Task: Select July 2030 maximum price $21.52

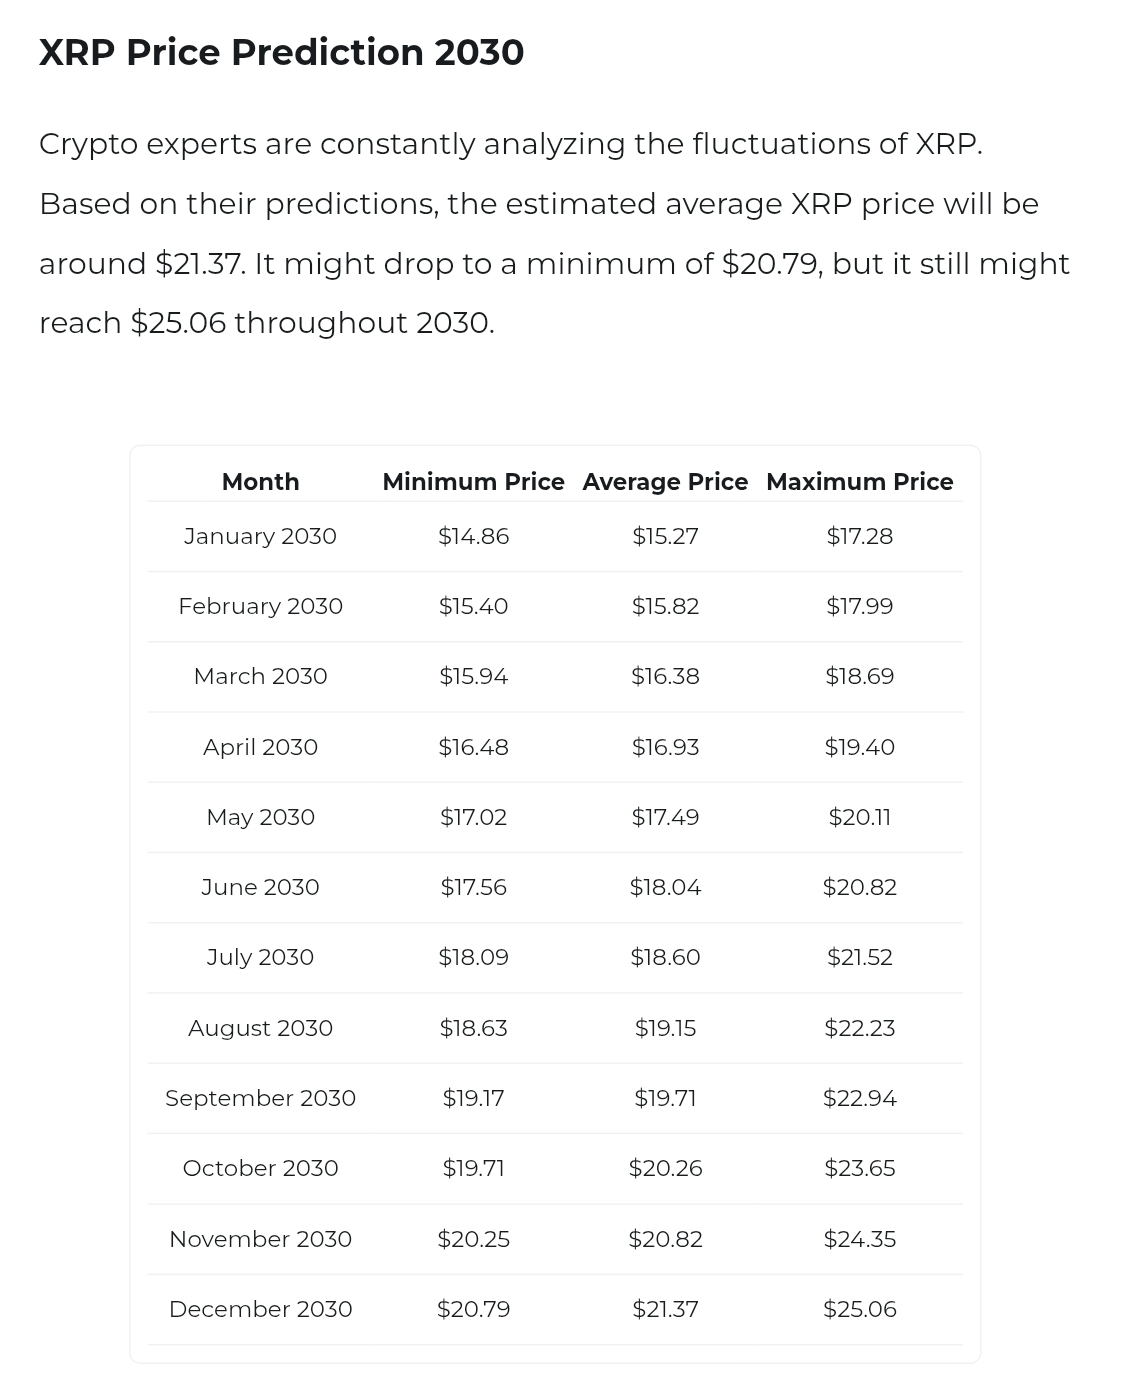Action: click(x=859, y=957)
